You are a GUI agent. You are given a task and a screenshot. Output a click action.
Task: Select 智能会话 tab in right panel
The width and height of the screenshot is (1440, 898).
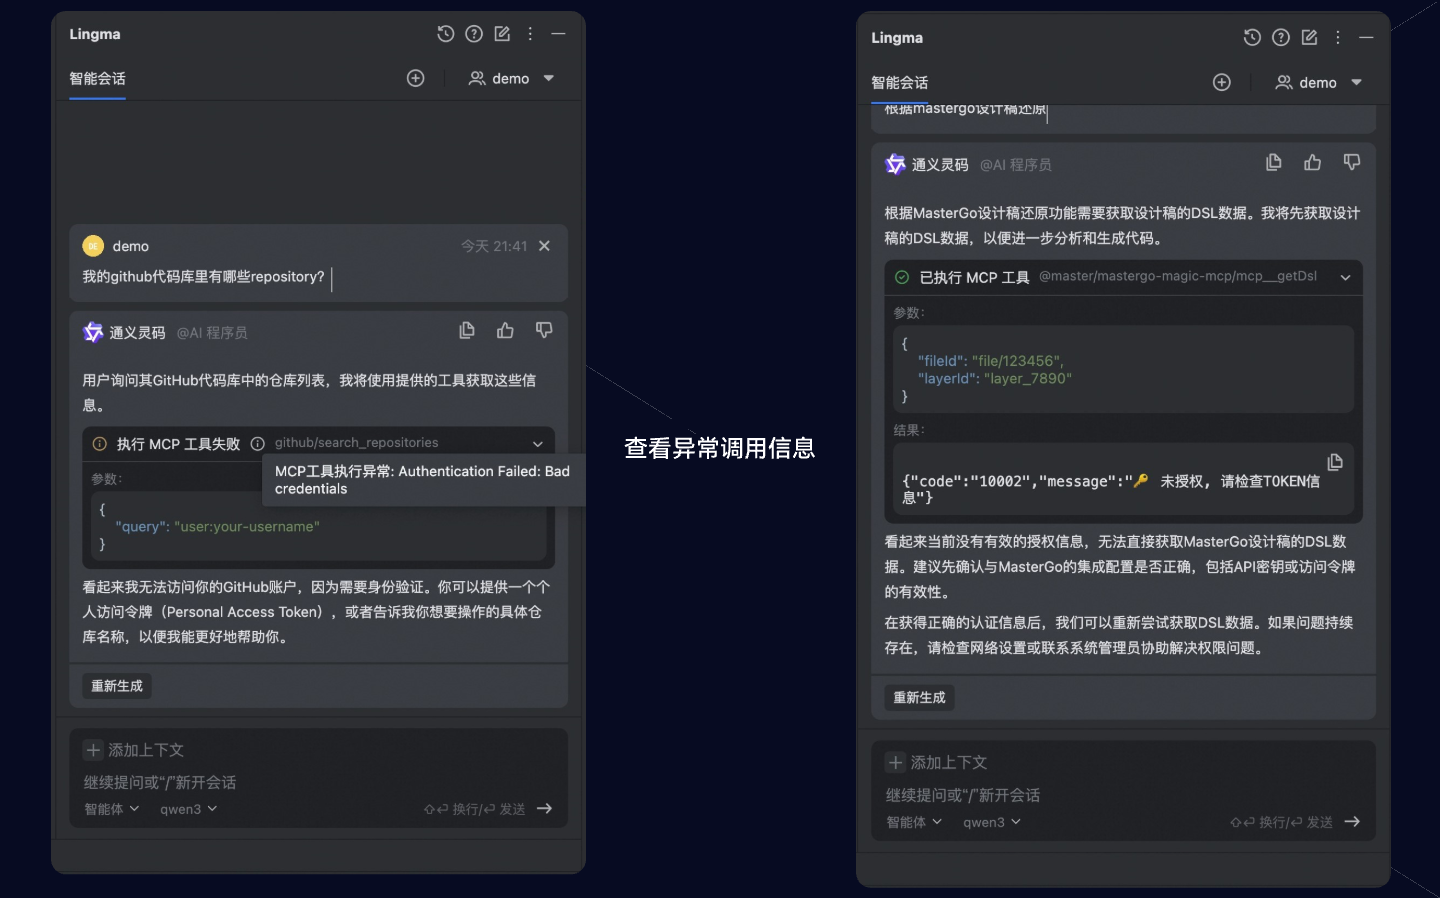point(900,83)
